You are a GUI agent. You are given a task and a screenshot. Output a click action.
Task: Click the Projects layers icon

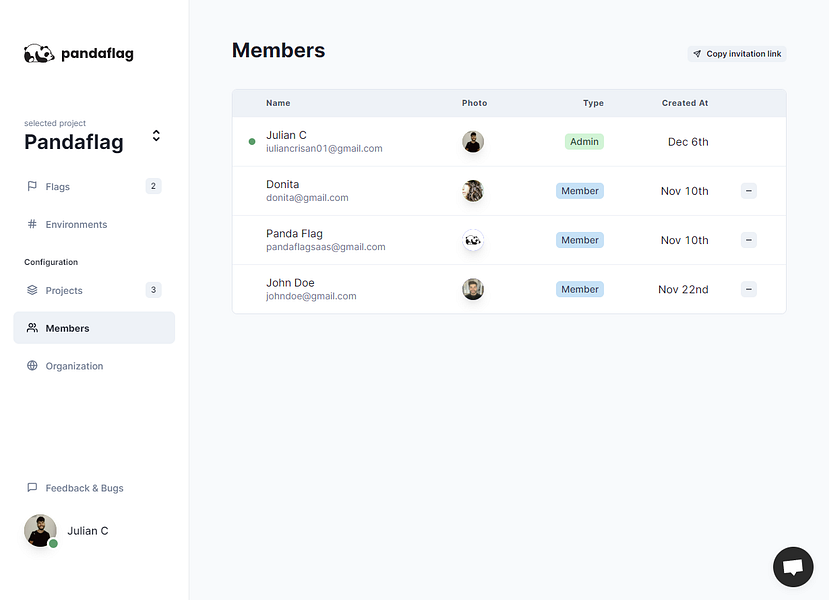tap(32, 290)
